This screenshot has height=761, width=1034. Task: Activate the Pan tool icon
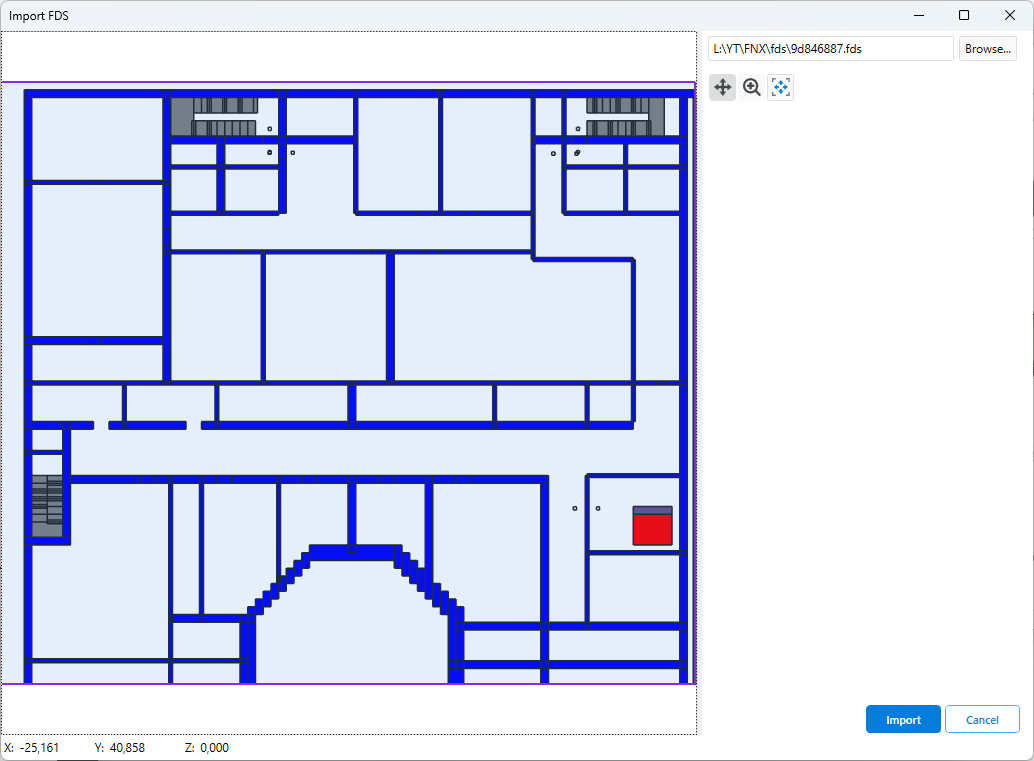[722, 88]
